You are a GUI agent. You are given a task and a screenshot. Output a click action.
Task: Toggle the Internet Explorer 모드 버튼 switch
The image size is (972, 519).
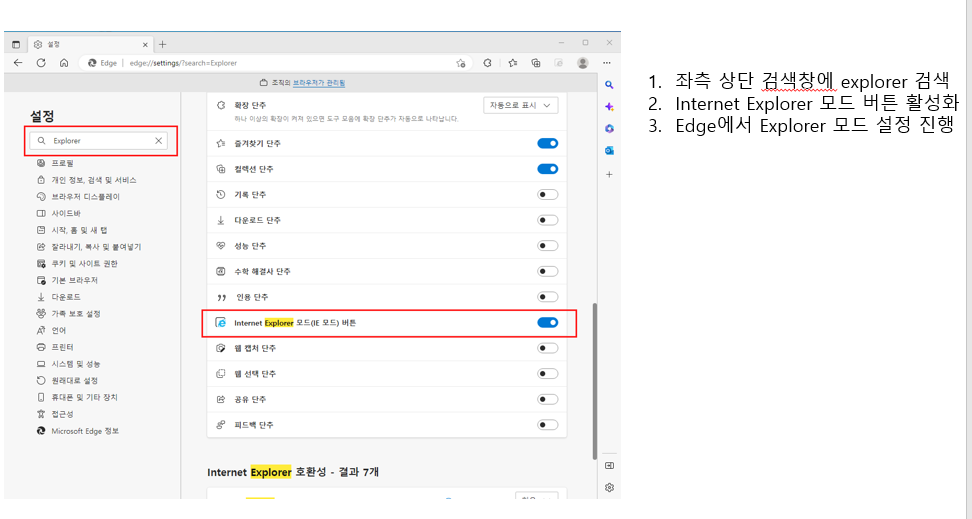point(547,322)
